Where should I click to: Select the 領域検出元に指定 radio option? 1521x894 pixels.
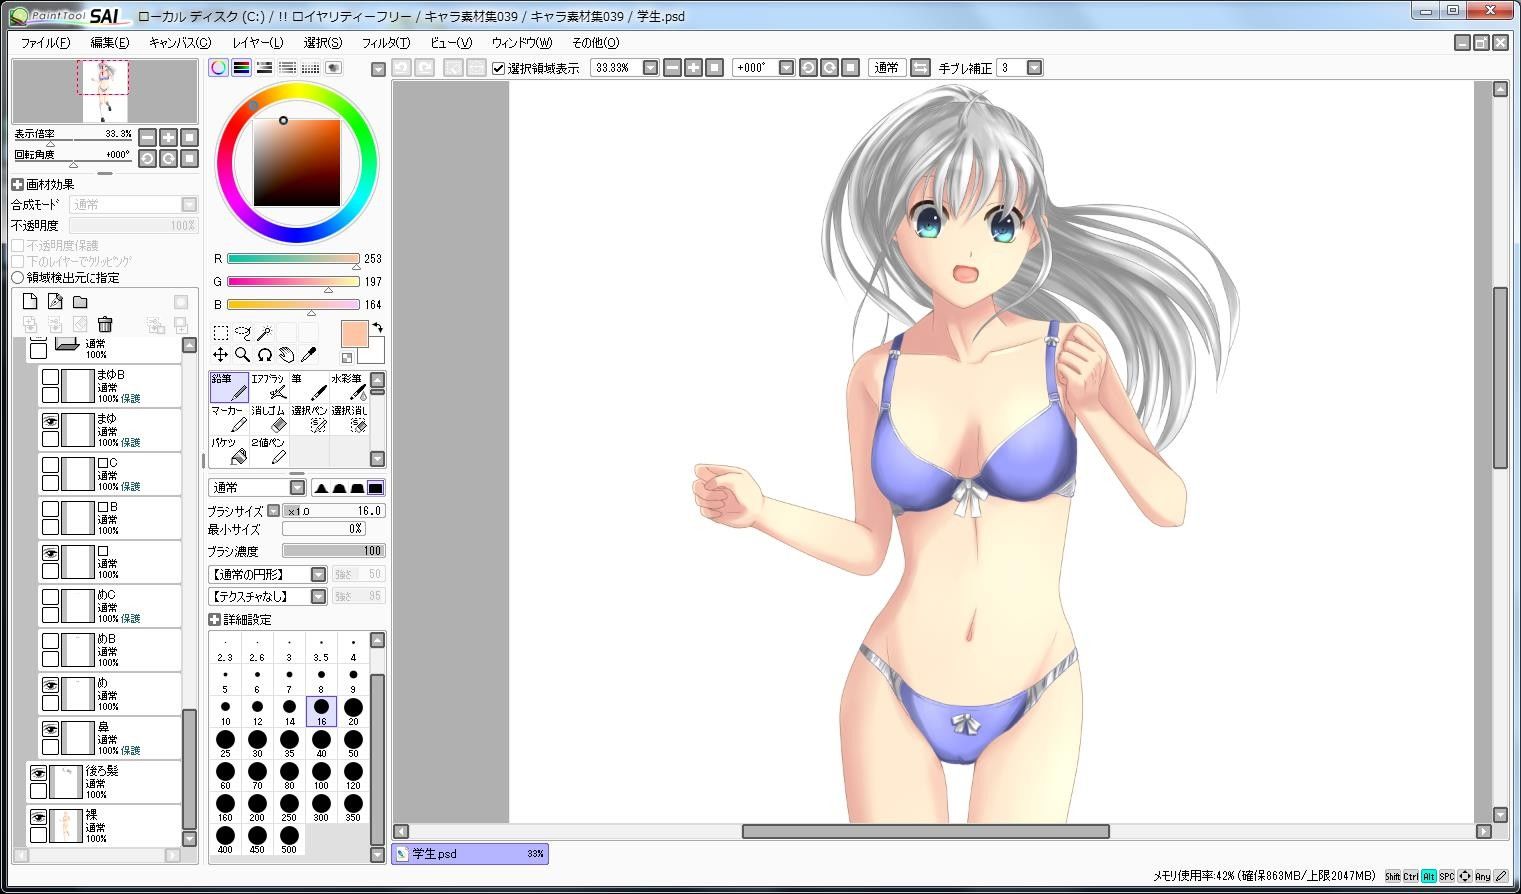point(18,277)
